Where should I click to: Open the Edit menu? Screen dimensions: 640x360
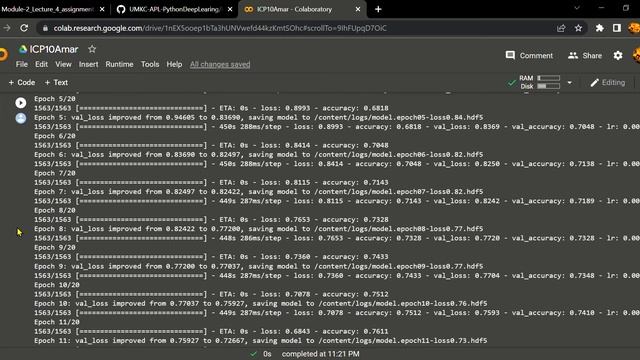(x=41, y=64)
